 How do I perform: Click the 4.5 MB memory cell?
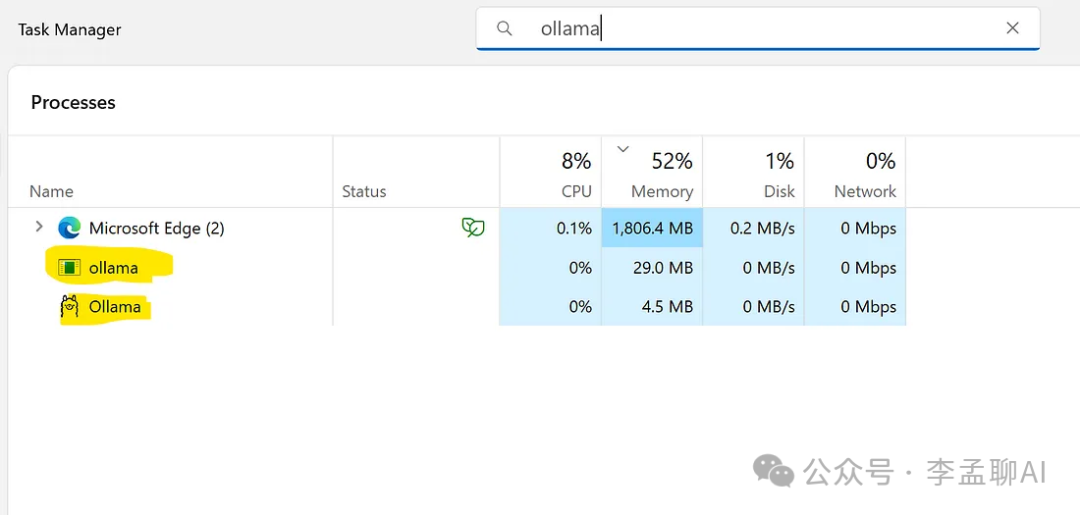652,306
